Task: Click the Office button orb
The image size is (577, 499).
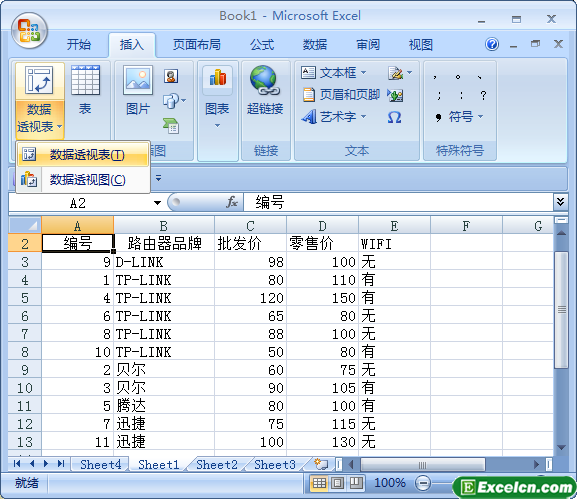Action: tap(29, 31)
